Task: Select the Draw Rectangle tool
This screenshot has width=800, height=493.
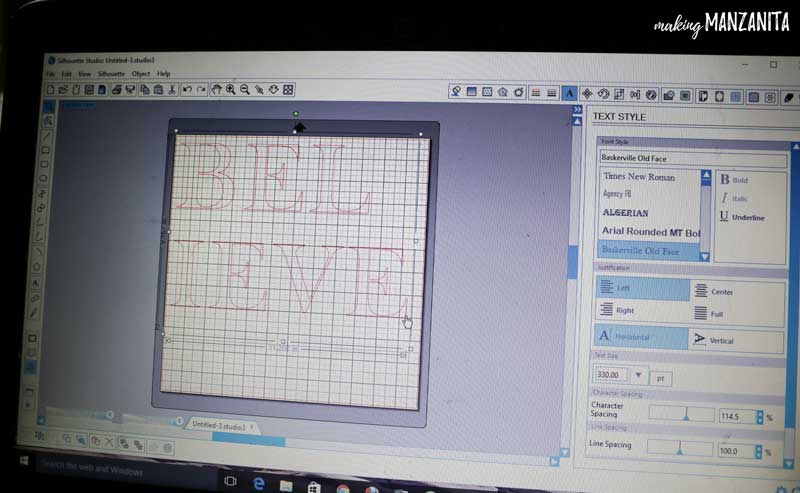Action: click(45, 150)
